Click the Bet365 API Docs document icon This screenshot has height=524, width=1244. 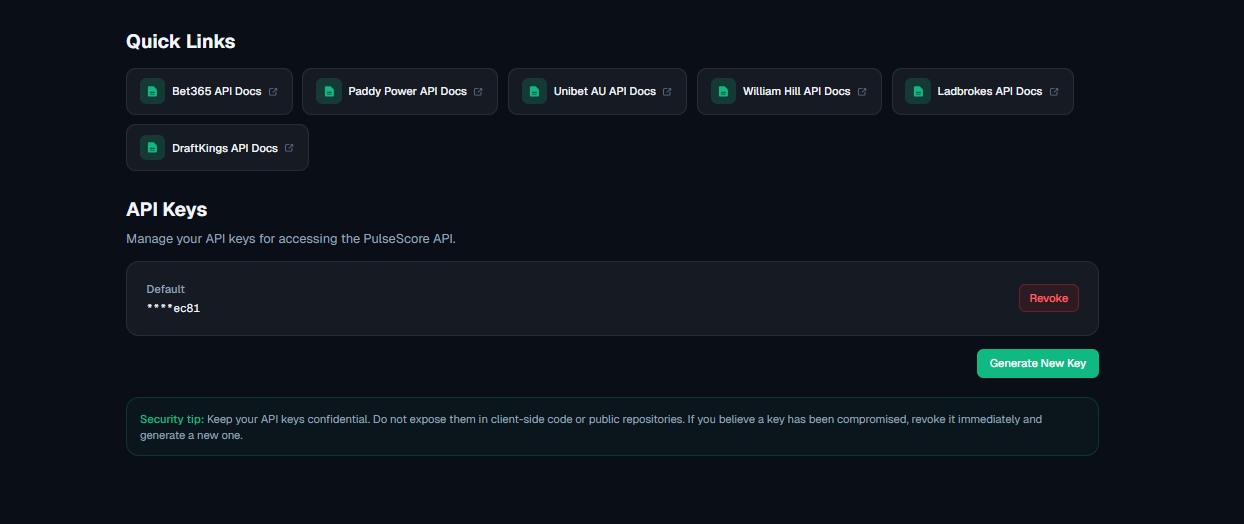[x=153, y=91]
